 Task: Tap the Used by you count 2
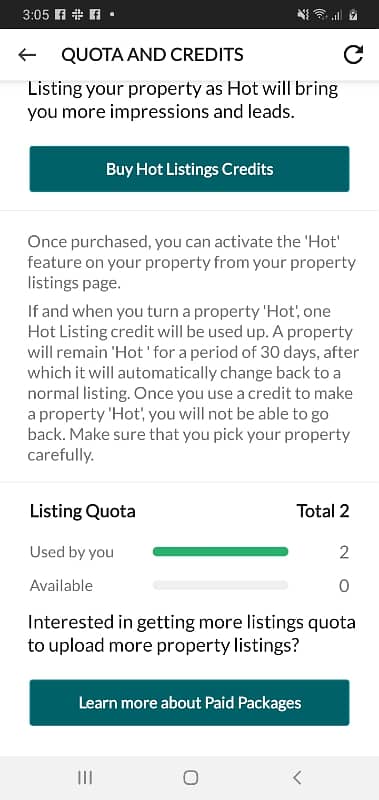coord(344,552)
